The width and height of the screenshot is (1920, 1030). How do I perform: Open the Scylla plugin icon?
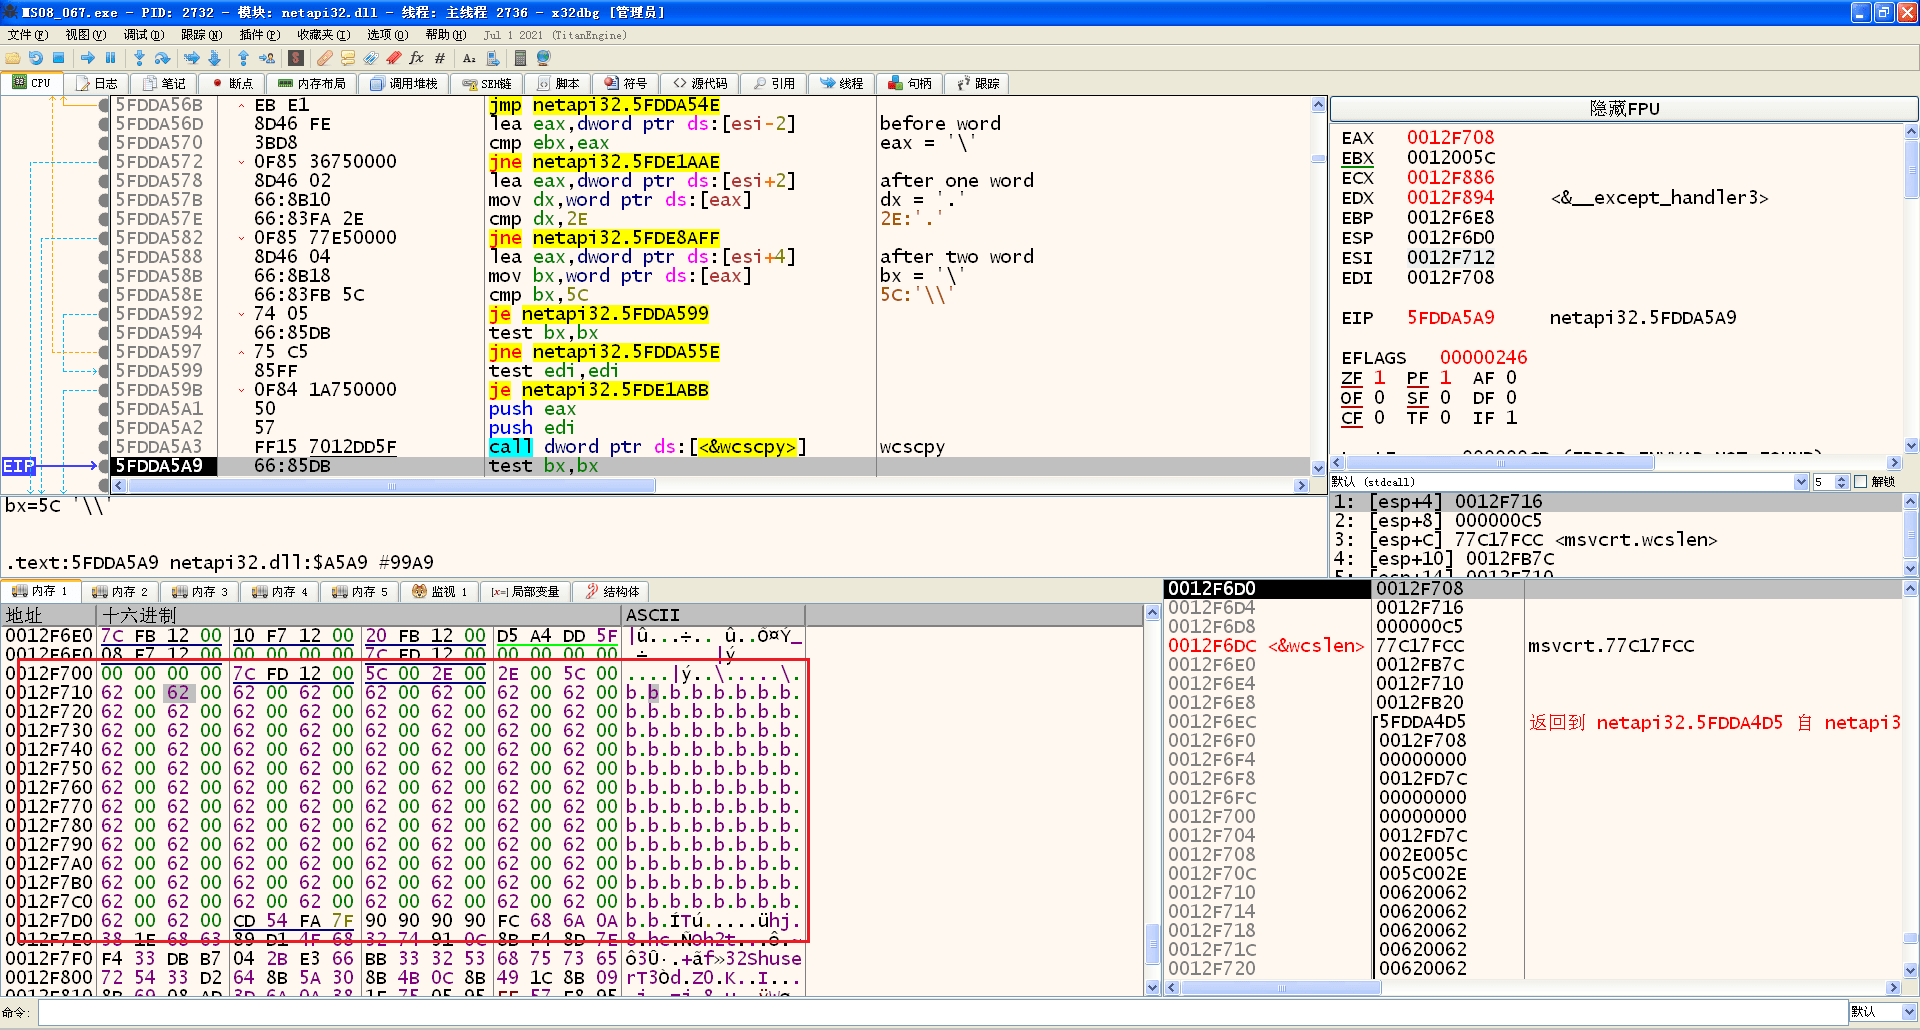click(296, 58)
